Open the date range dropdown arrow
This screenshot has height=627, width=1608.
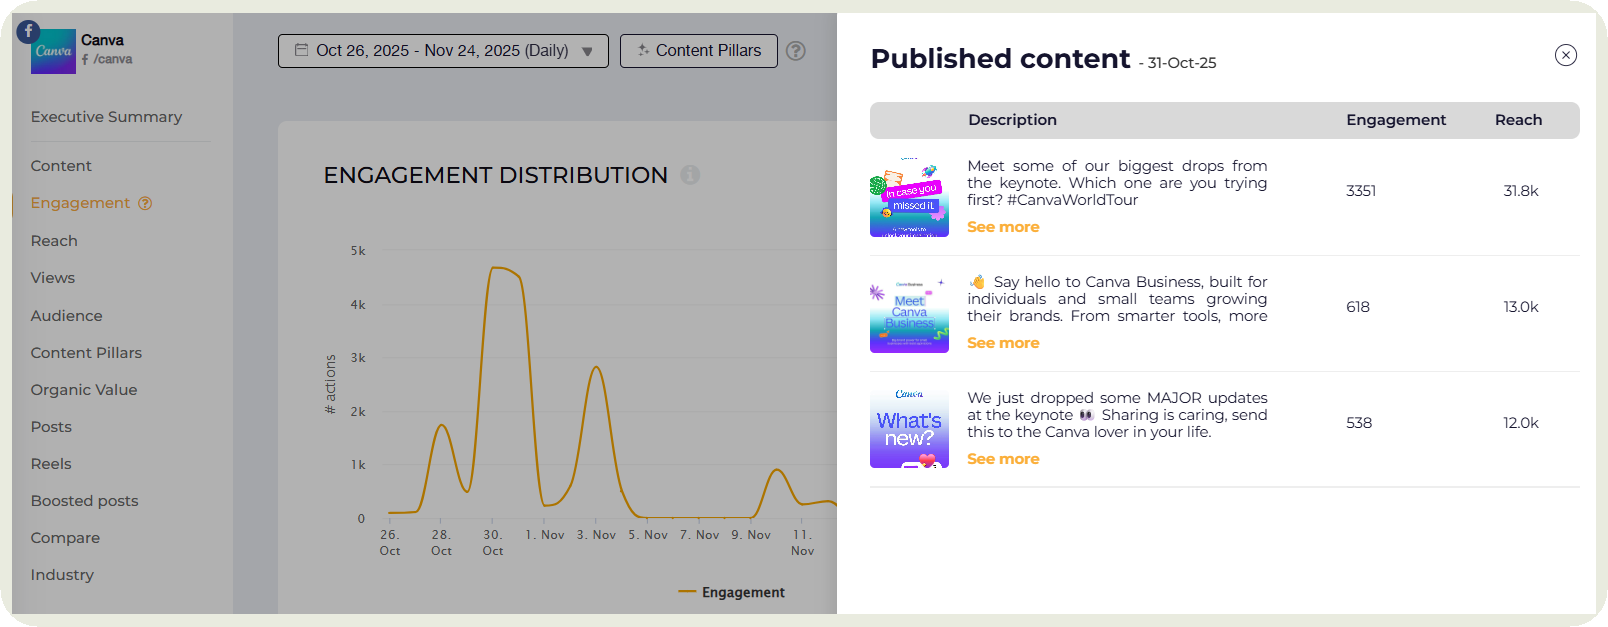click(587, 51)
